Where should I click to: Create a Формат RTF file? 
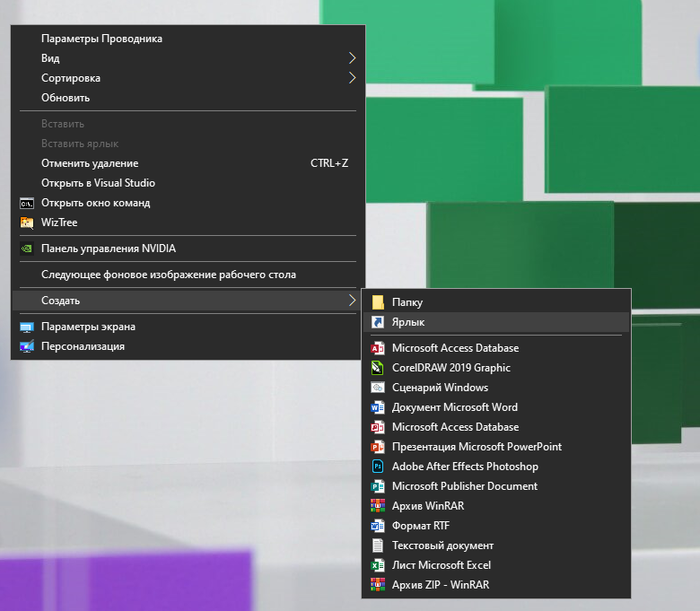tap(496, 526)
